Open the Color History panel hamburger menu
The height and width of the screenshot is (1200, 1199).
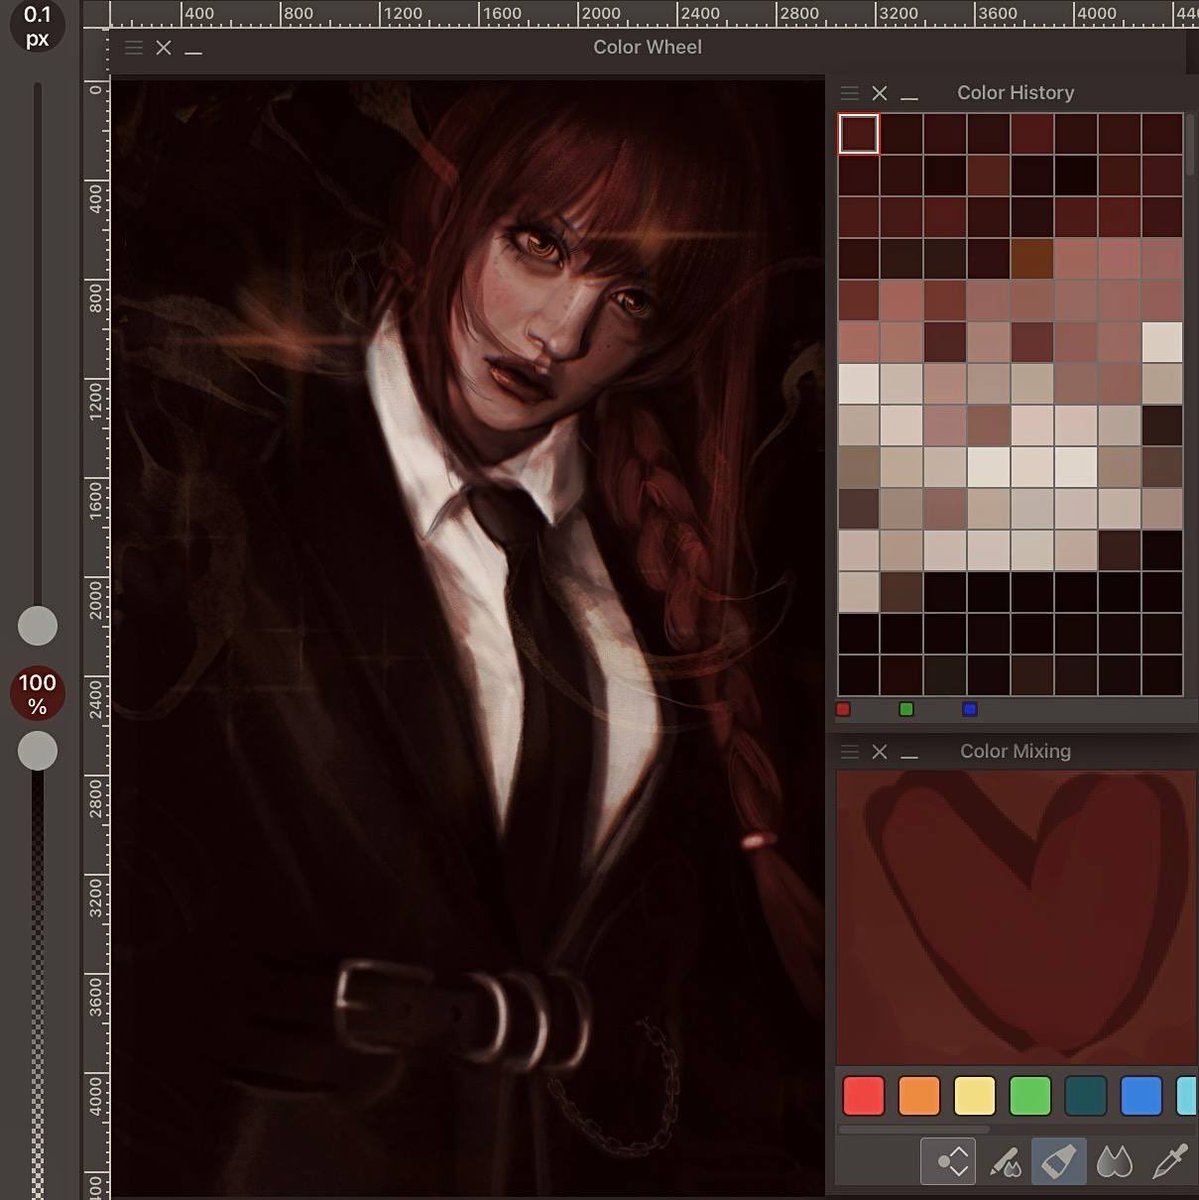coord(850,93)
